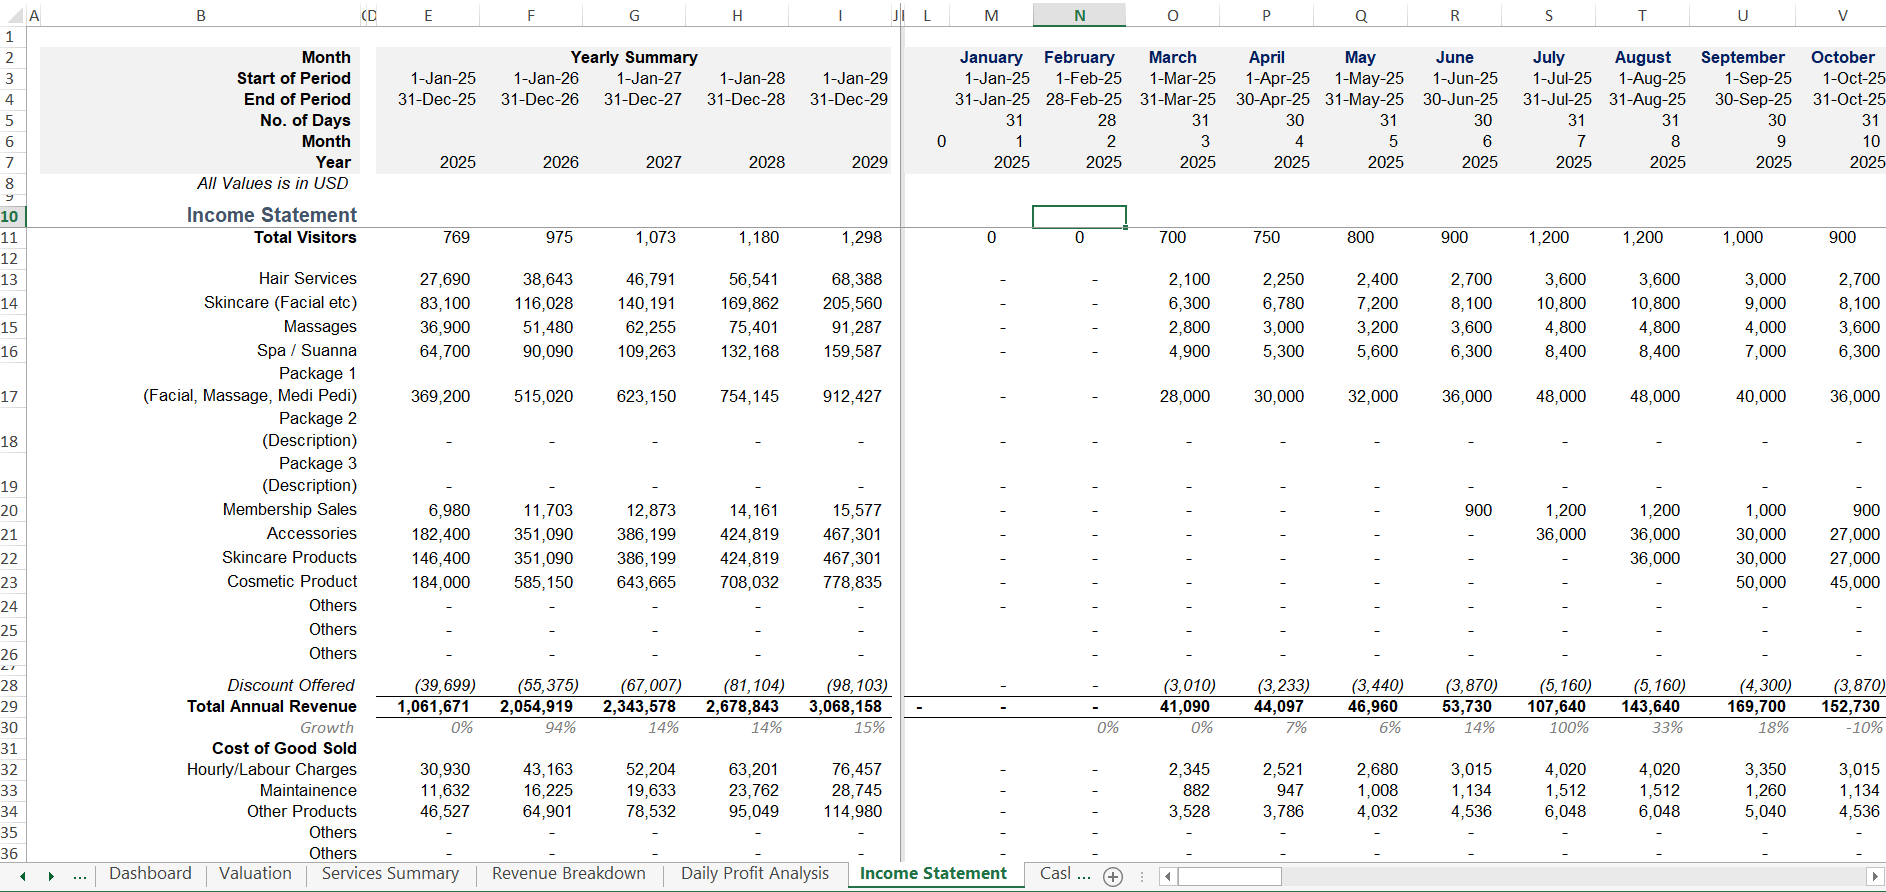Select column B header
The image size is (1886, 892).
(201, 15)
